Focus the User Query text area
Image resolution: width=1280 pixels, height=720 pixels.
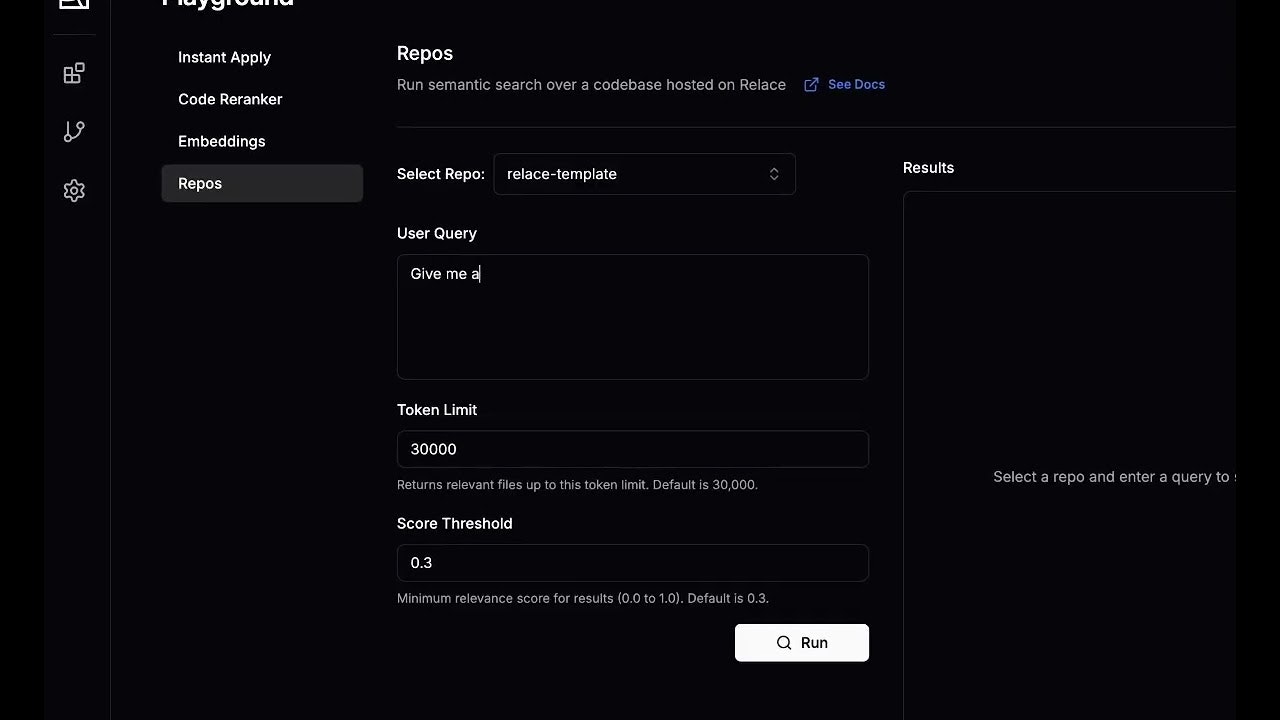coord(632,317)
